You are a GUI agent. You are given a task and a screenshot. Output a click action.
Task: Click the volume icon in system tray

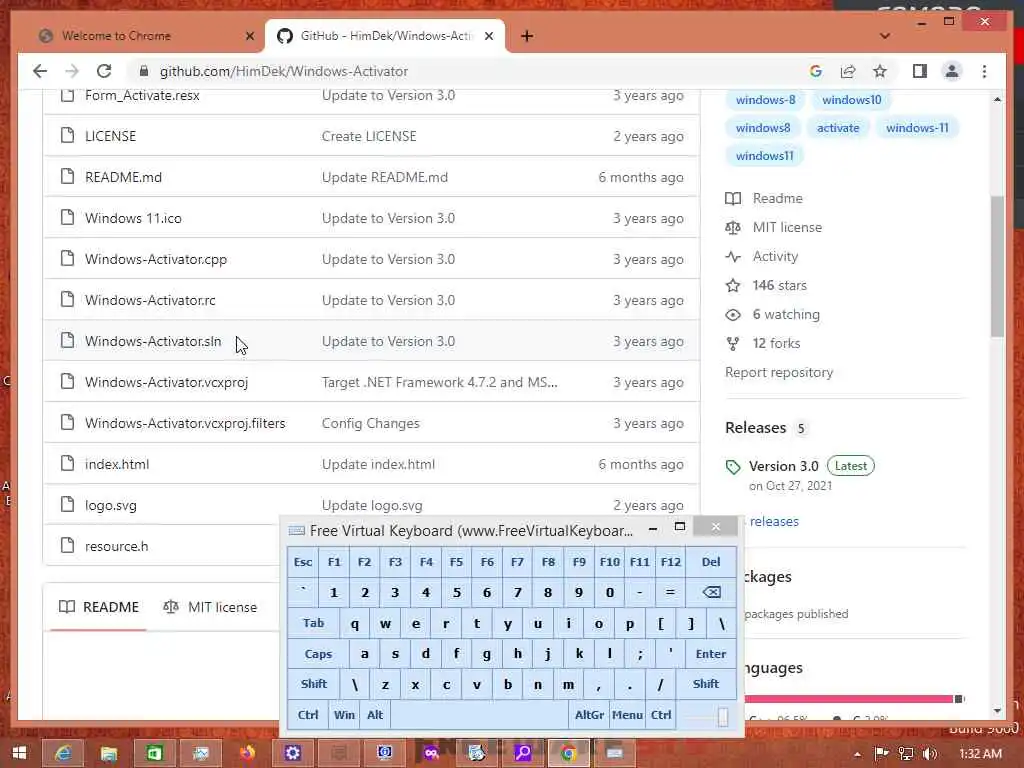pyautogui.click(x=930, y=754)
